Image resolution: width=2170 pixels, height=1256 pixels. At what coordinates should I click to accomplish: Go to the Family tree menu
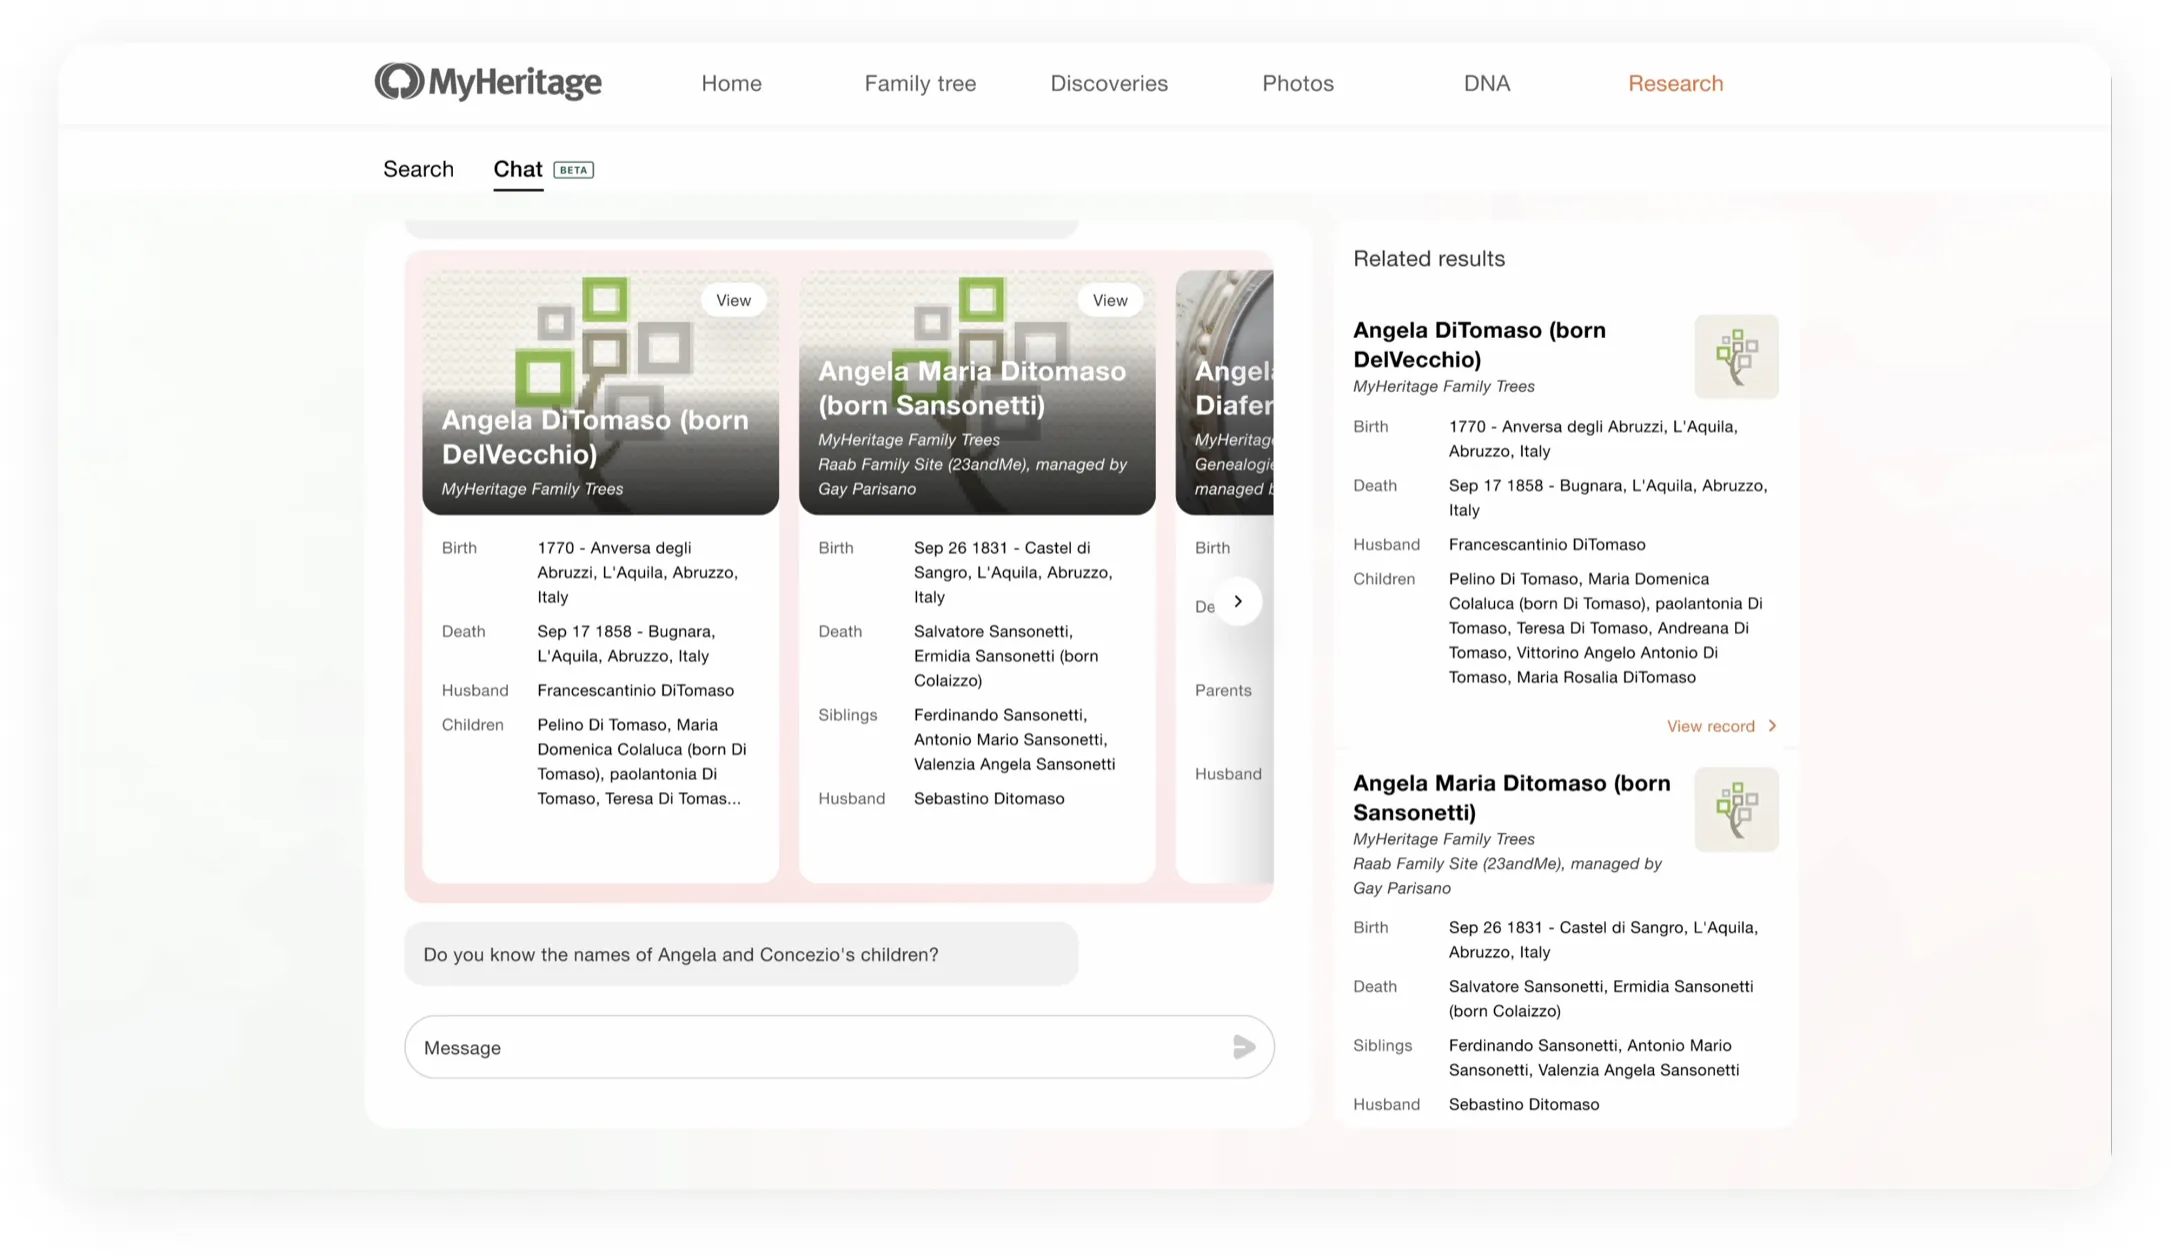point(920,83)
